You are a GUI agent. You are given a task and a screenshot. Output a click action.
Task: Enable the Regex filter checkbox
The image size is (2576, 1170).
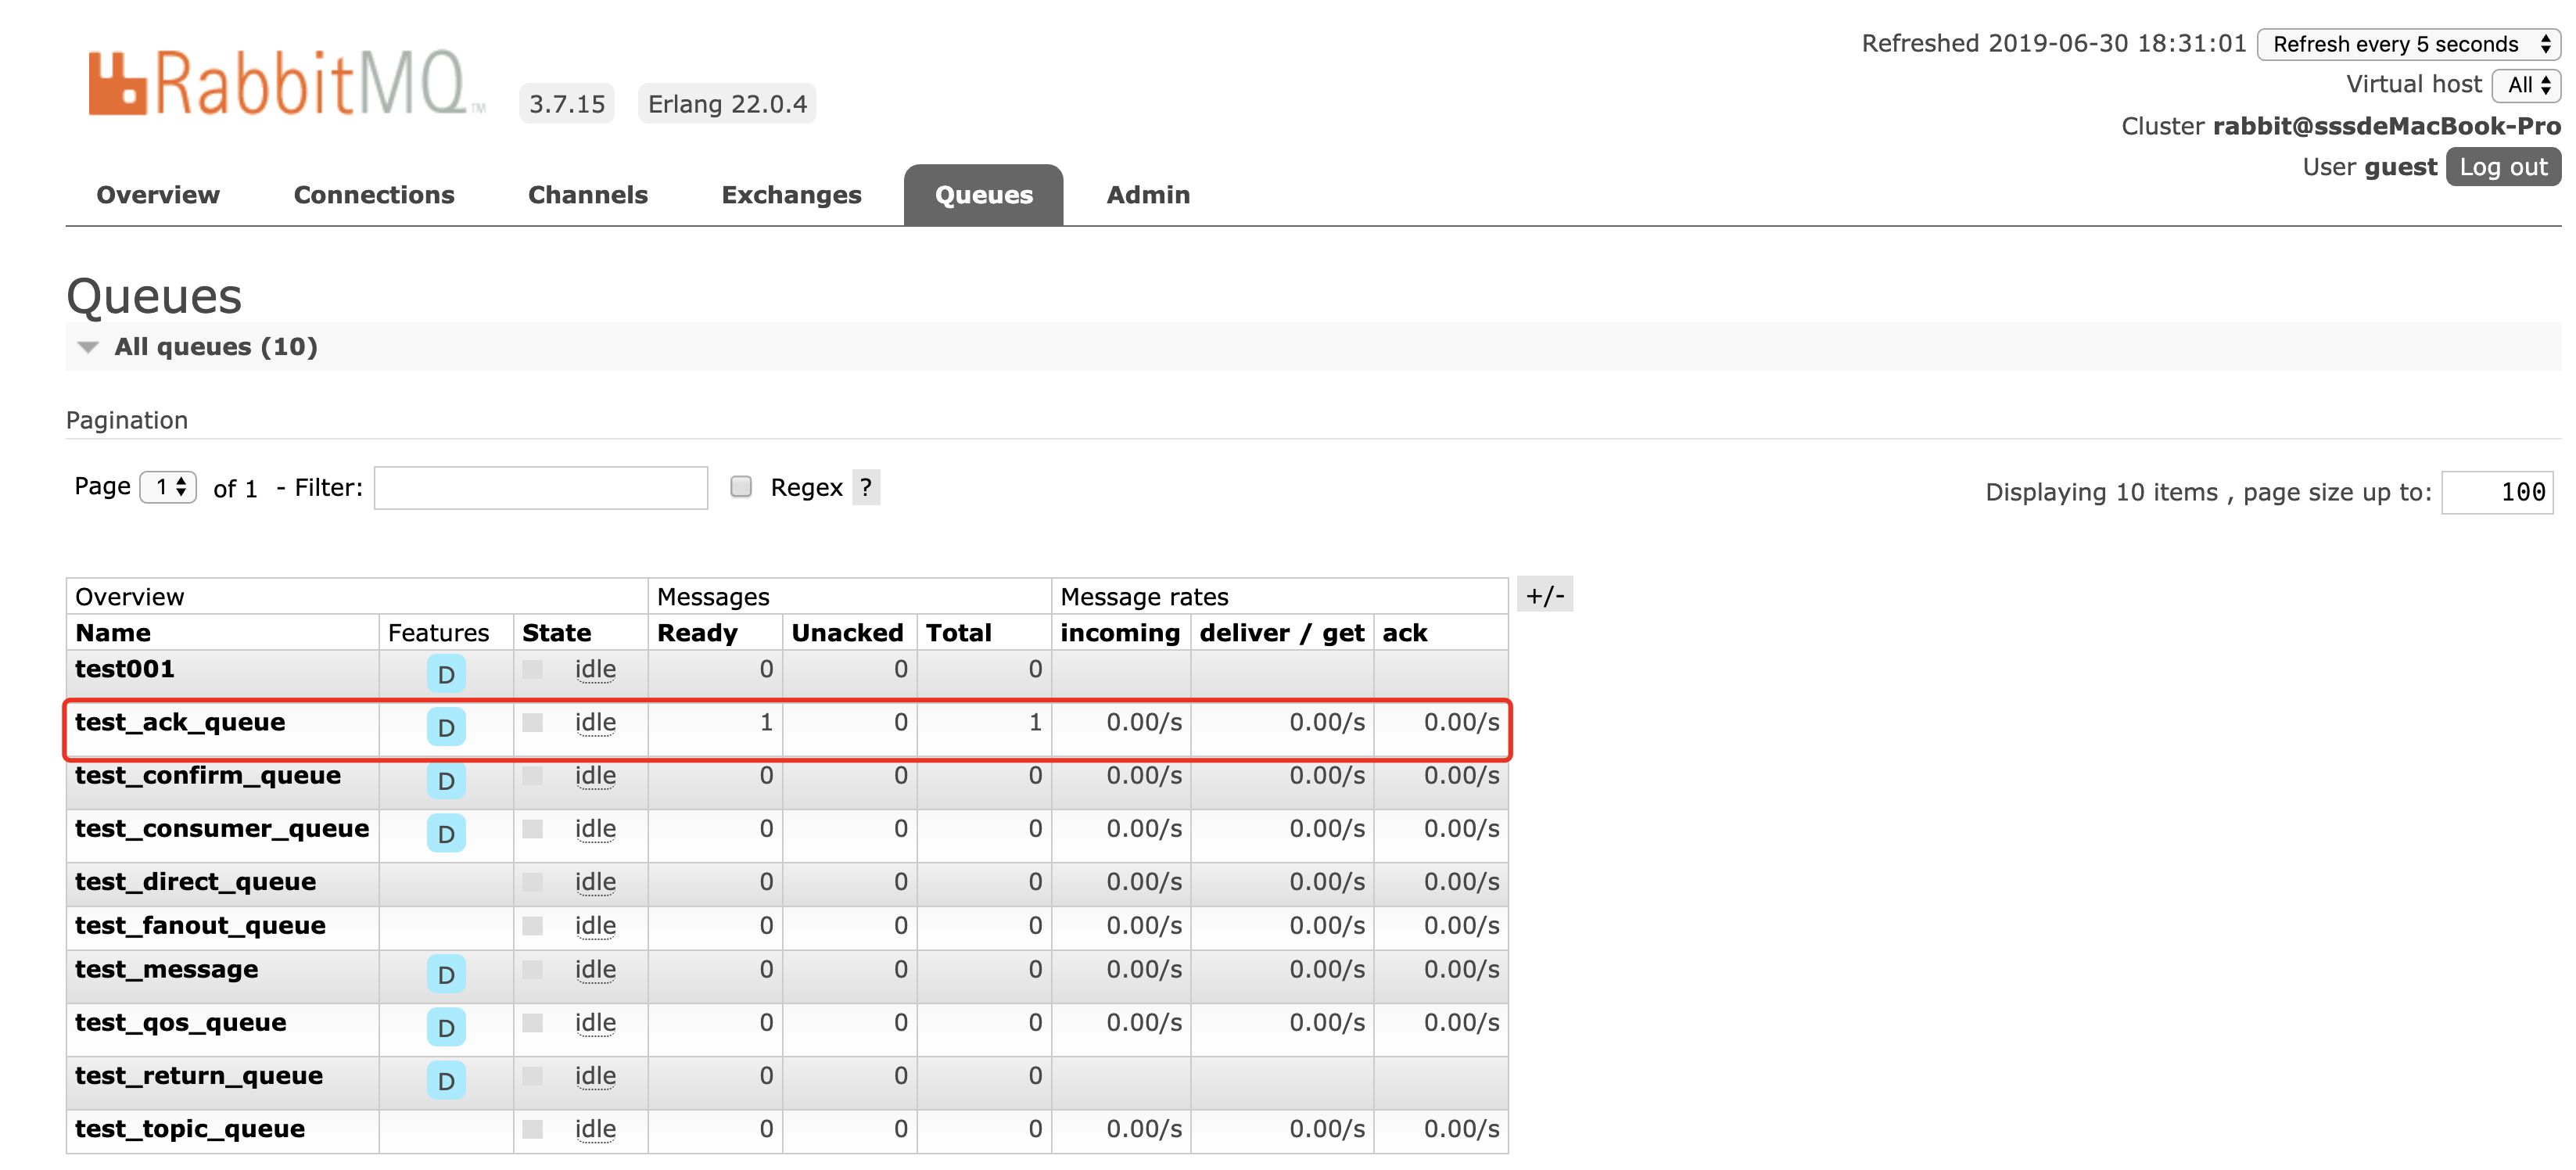[741, 487]
